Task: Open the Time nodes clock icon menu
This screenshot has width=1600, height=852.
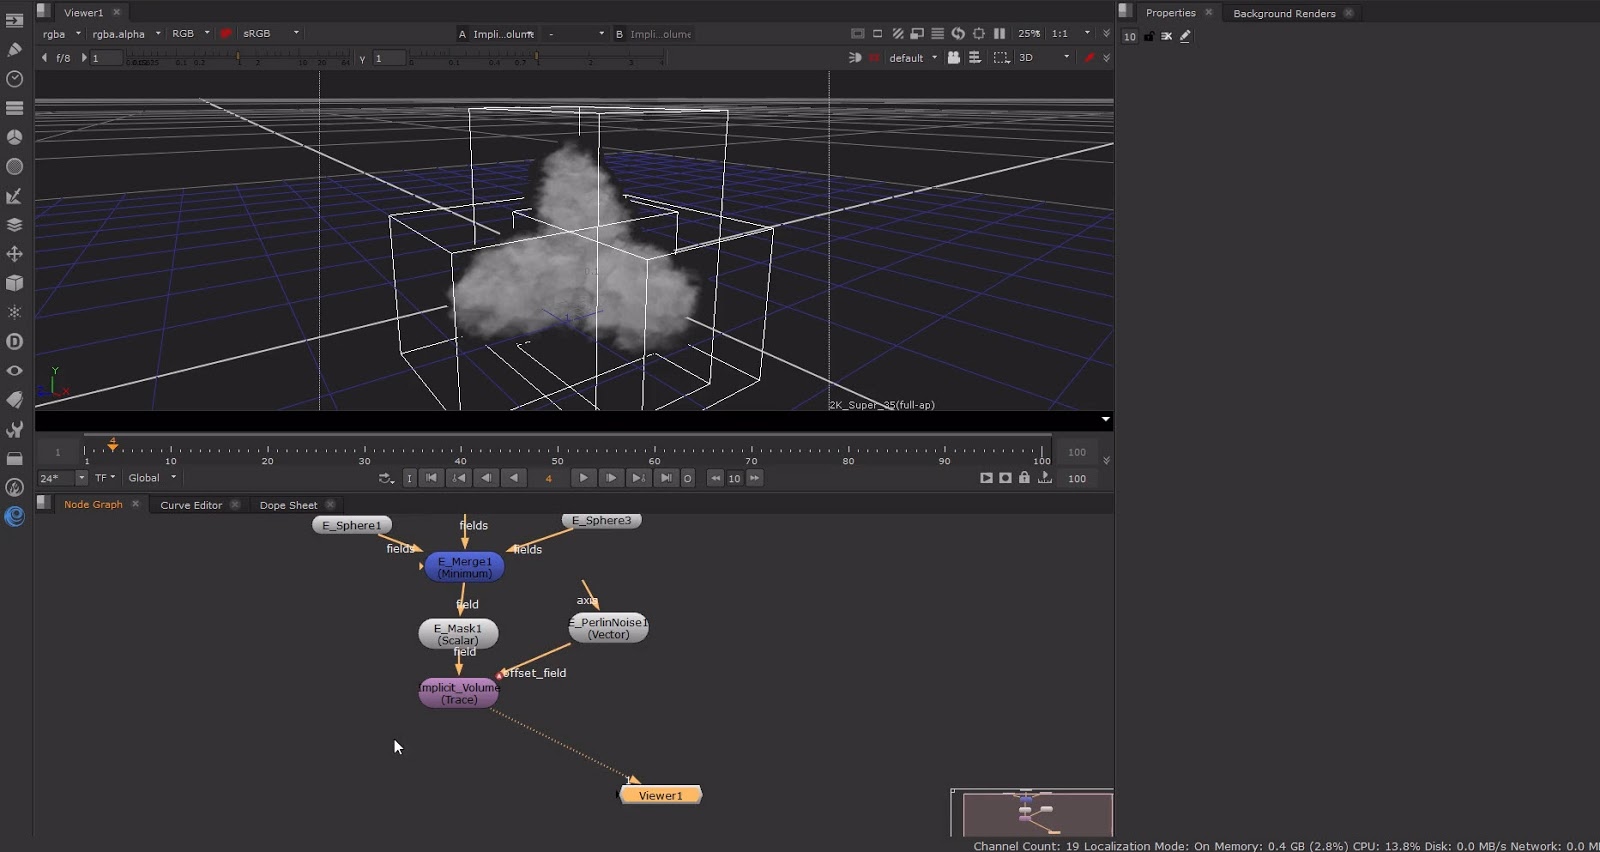Action: pos(14,78)
